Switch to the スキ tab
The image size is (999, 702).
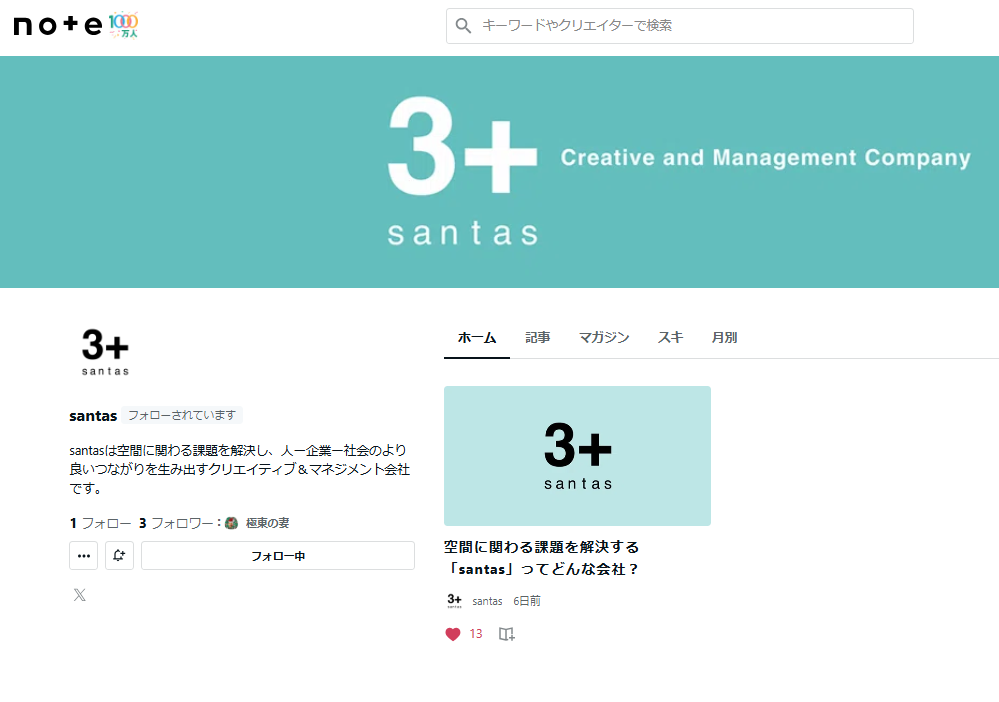tap(670, 338)
